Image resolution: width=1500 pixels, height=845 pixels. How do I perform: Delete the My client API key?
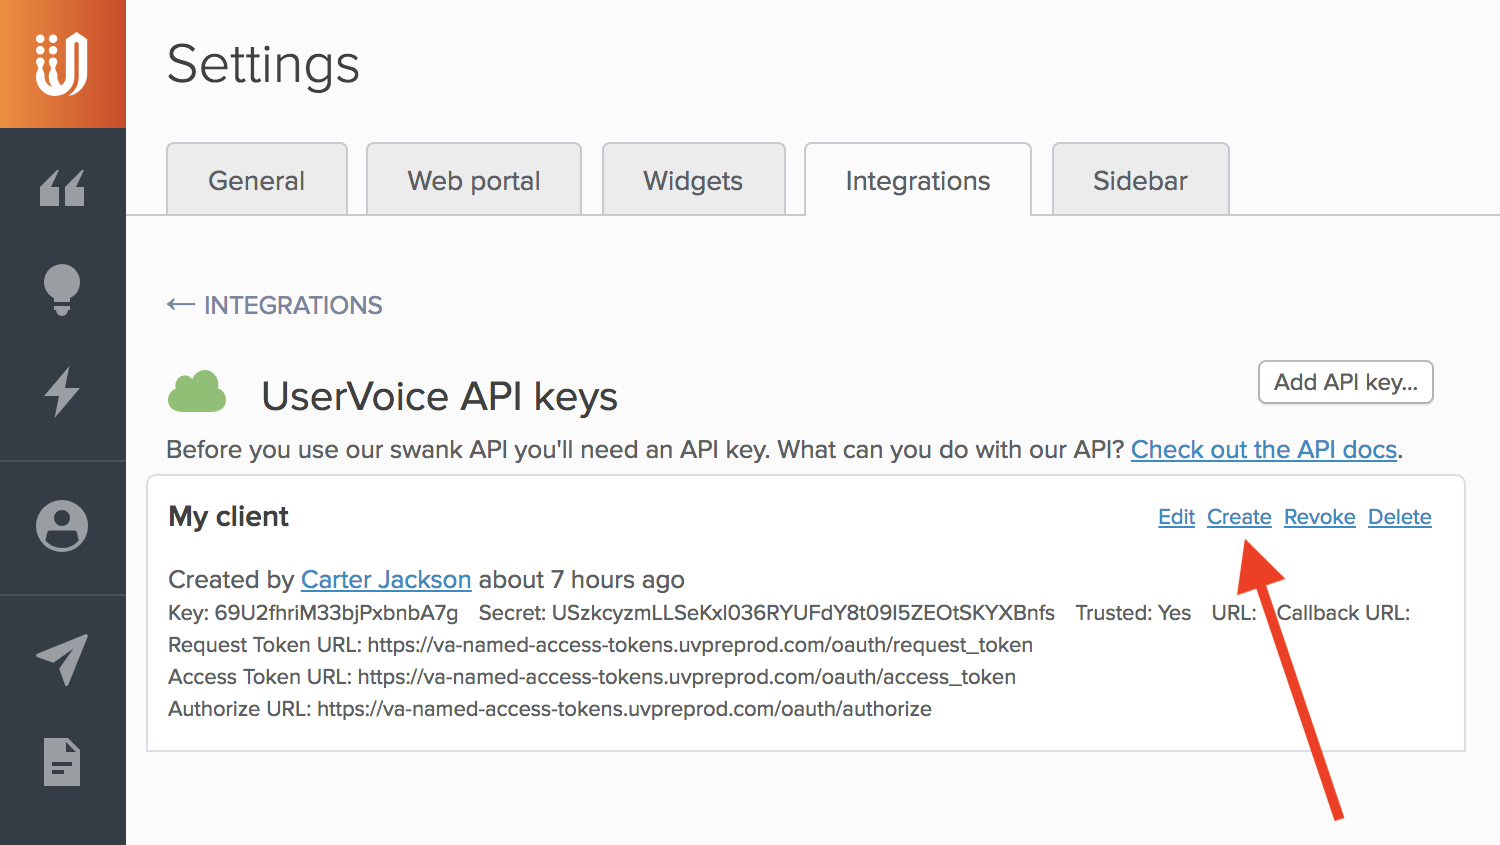point(1399,517)
